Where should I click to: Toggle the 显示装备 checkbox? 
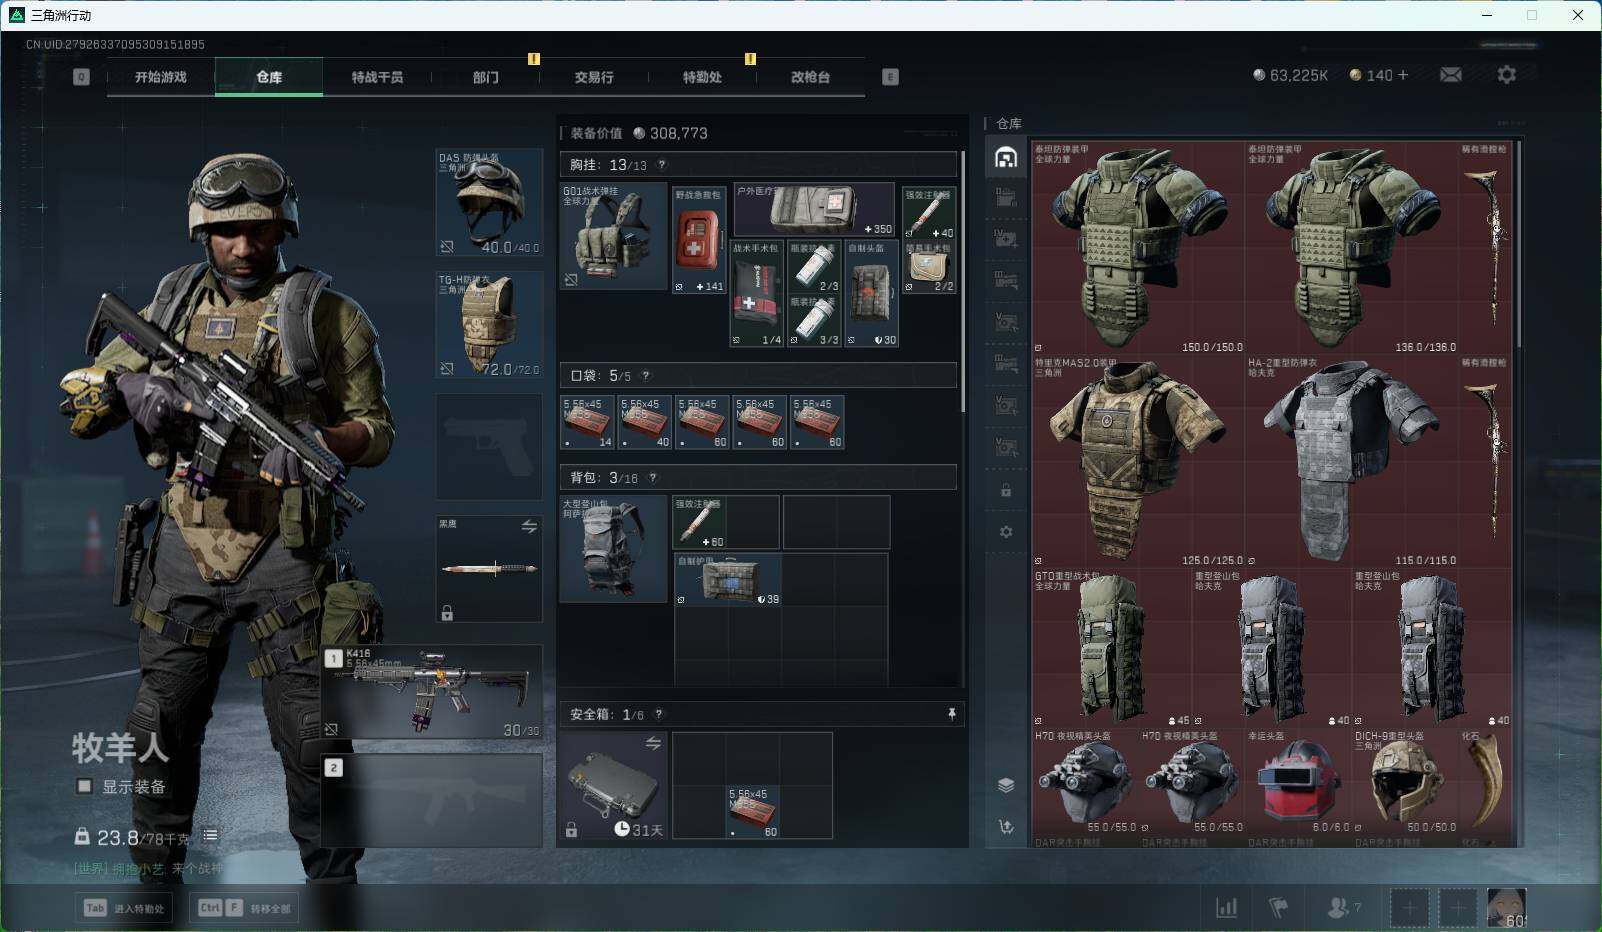point(85,786)
